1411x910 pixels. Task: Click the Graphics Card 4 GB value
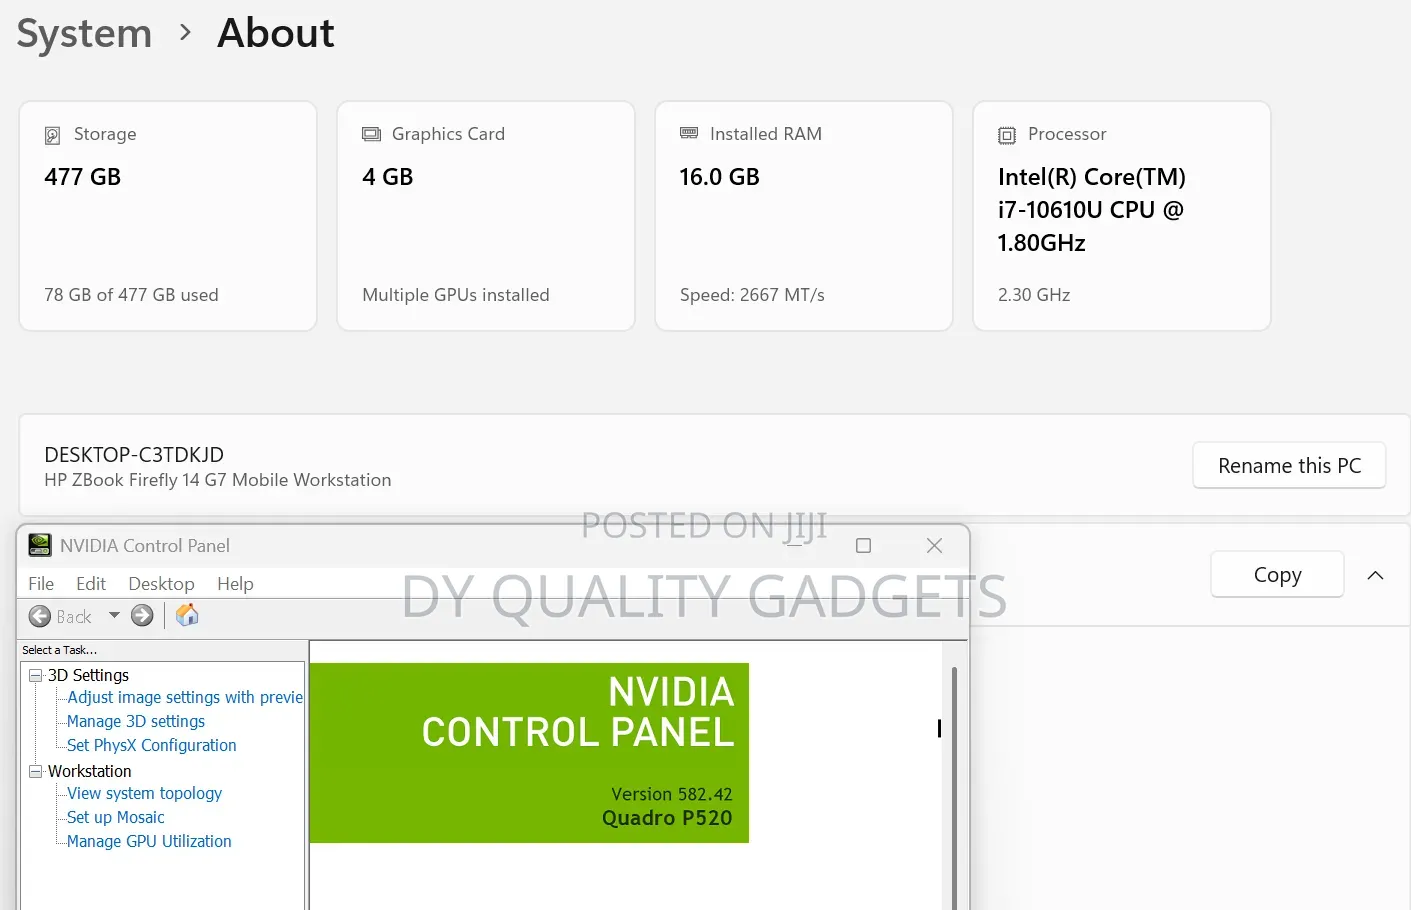pyautogui.click(x=388, y=177)
